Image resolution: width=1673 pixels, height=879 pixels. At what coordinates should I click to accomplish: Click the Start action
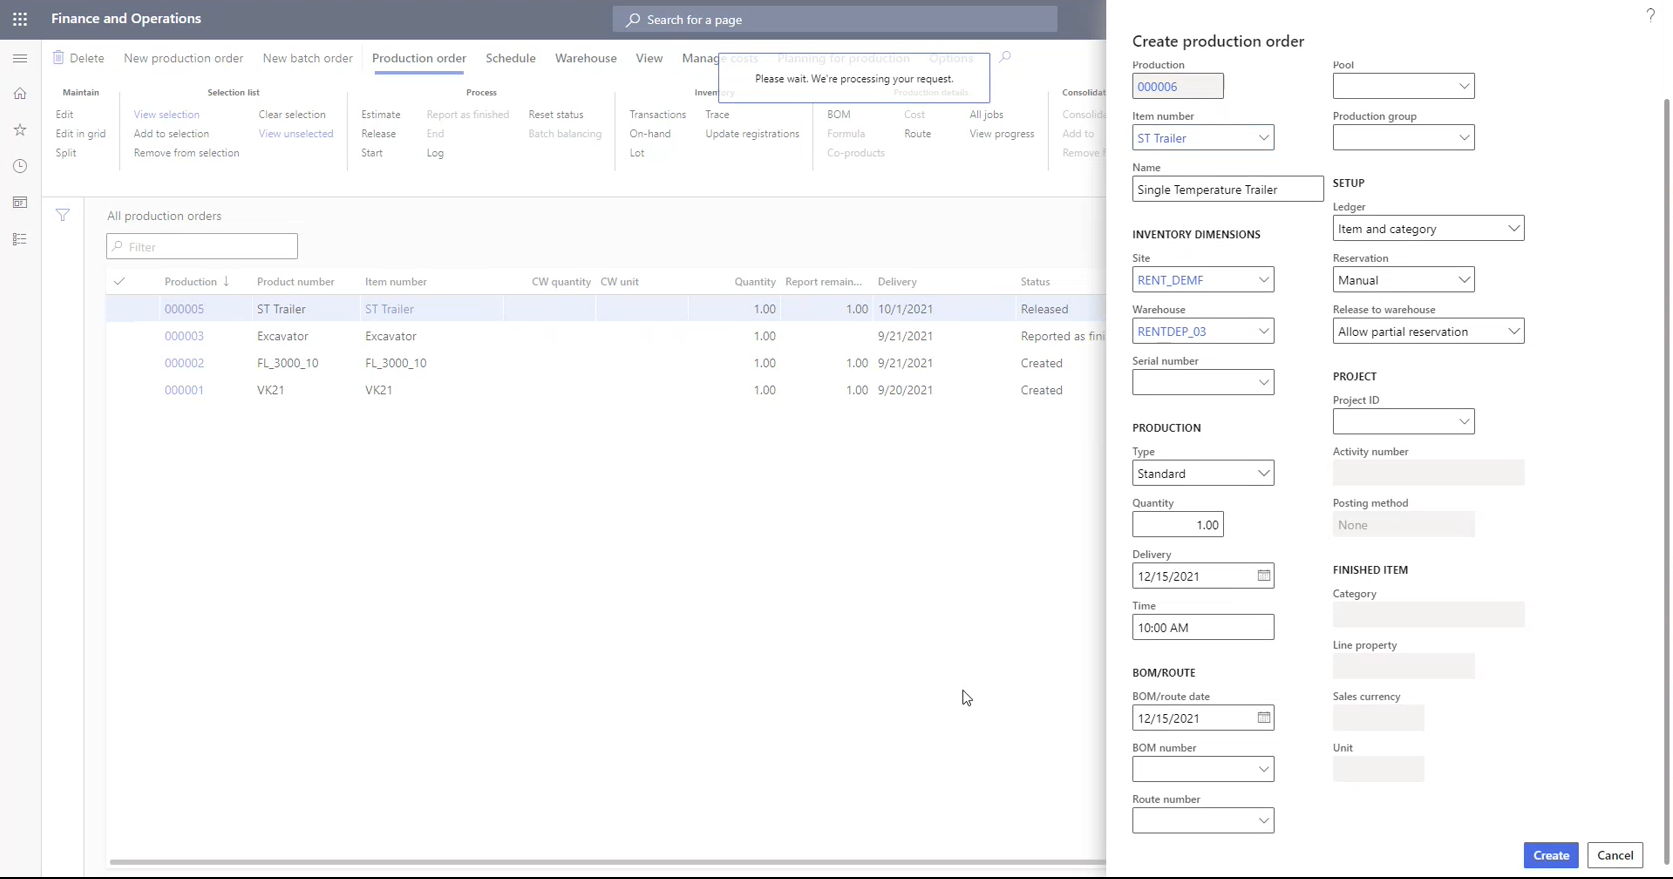point(372,153)
